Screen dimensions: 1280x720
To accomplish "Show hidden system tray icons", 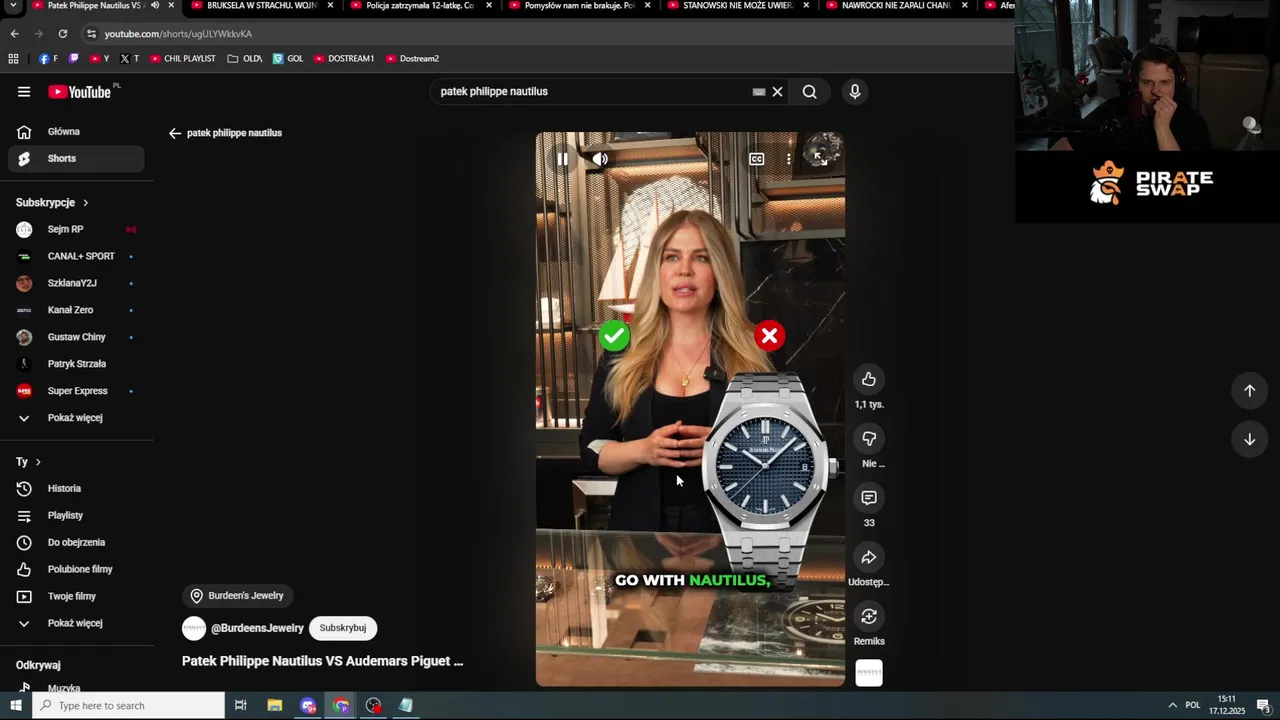I will click(1172, 706).
